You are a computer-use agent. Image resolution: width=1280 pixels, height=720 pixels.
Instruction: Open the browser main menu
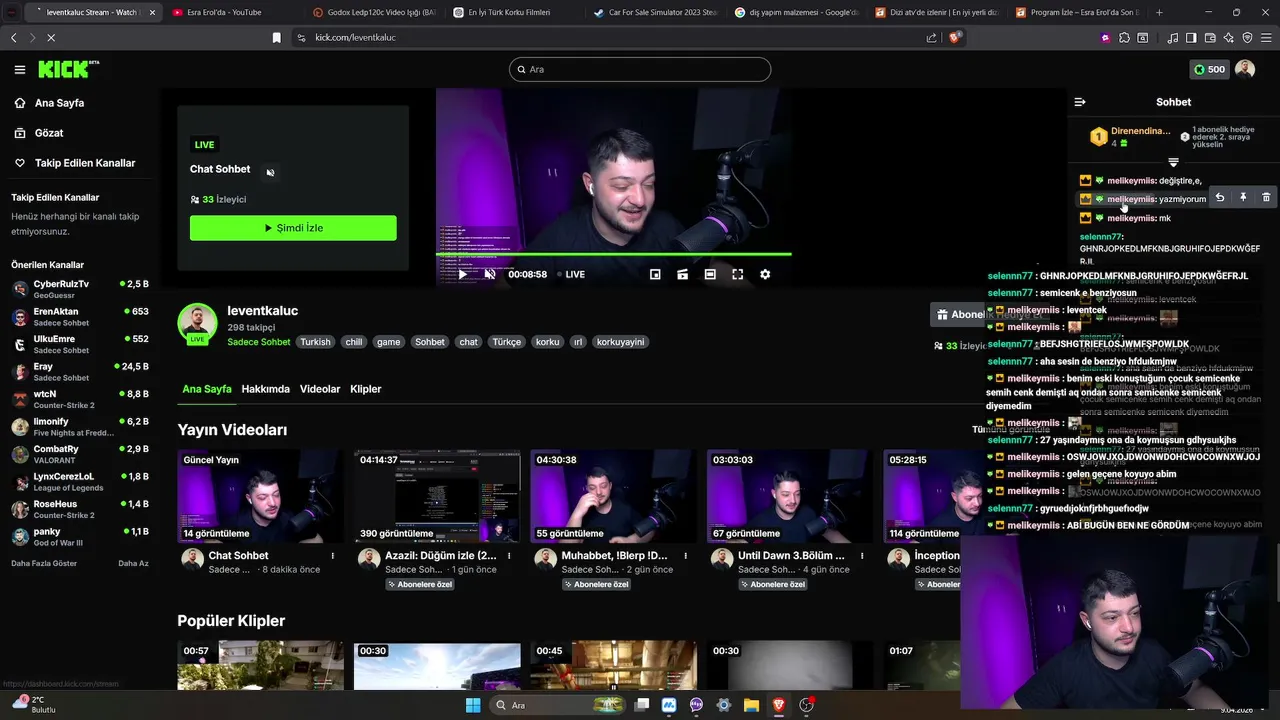pyautogui.click(x=1266, y=37)
